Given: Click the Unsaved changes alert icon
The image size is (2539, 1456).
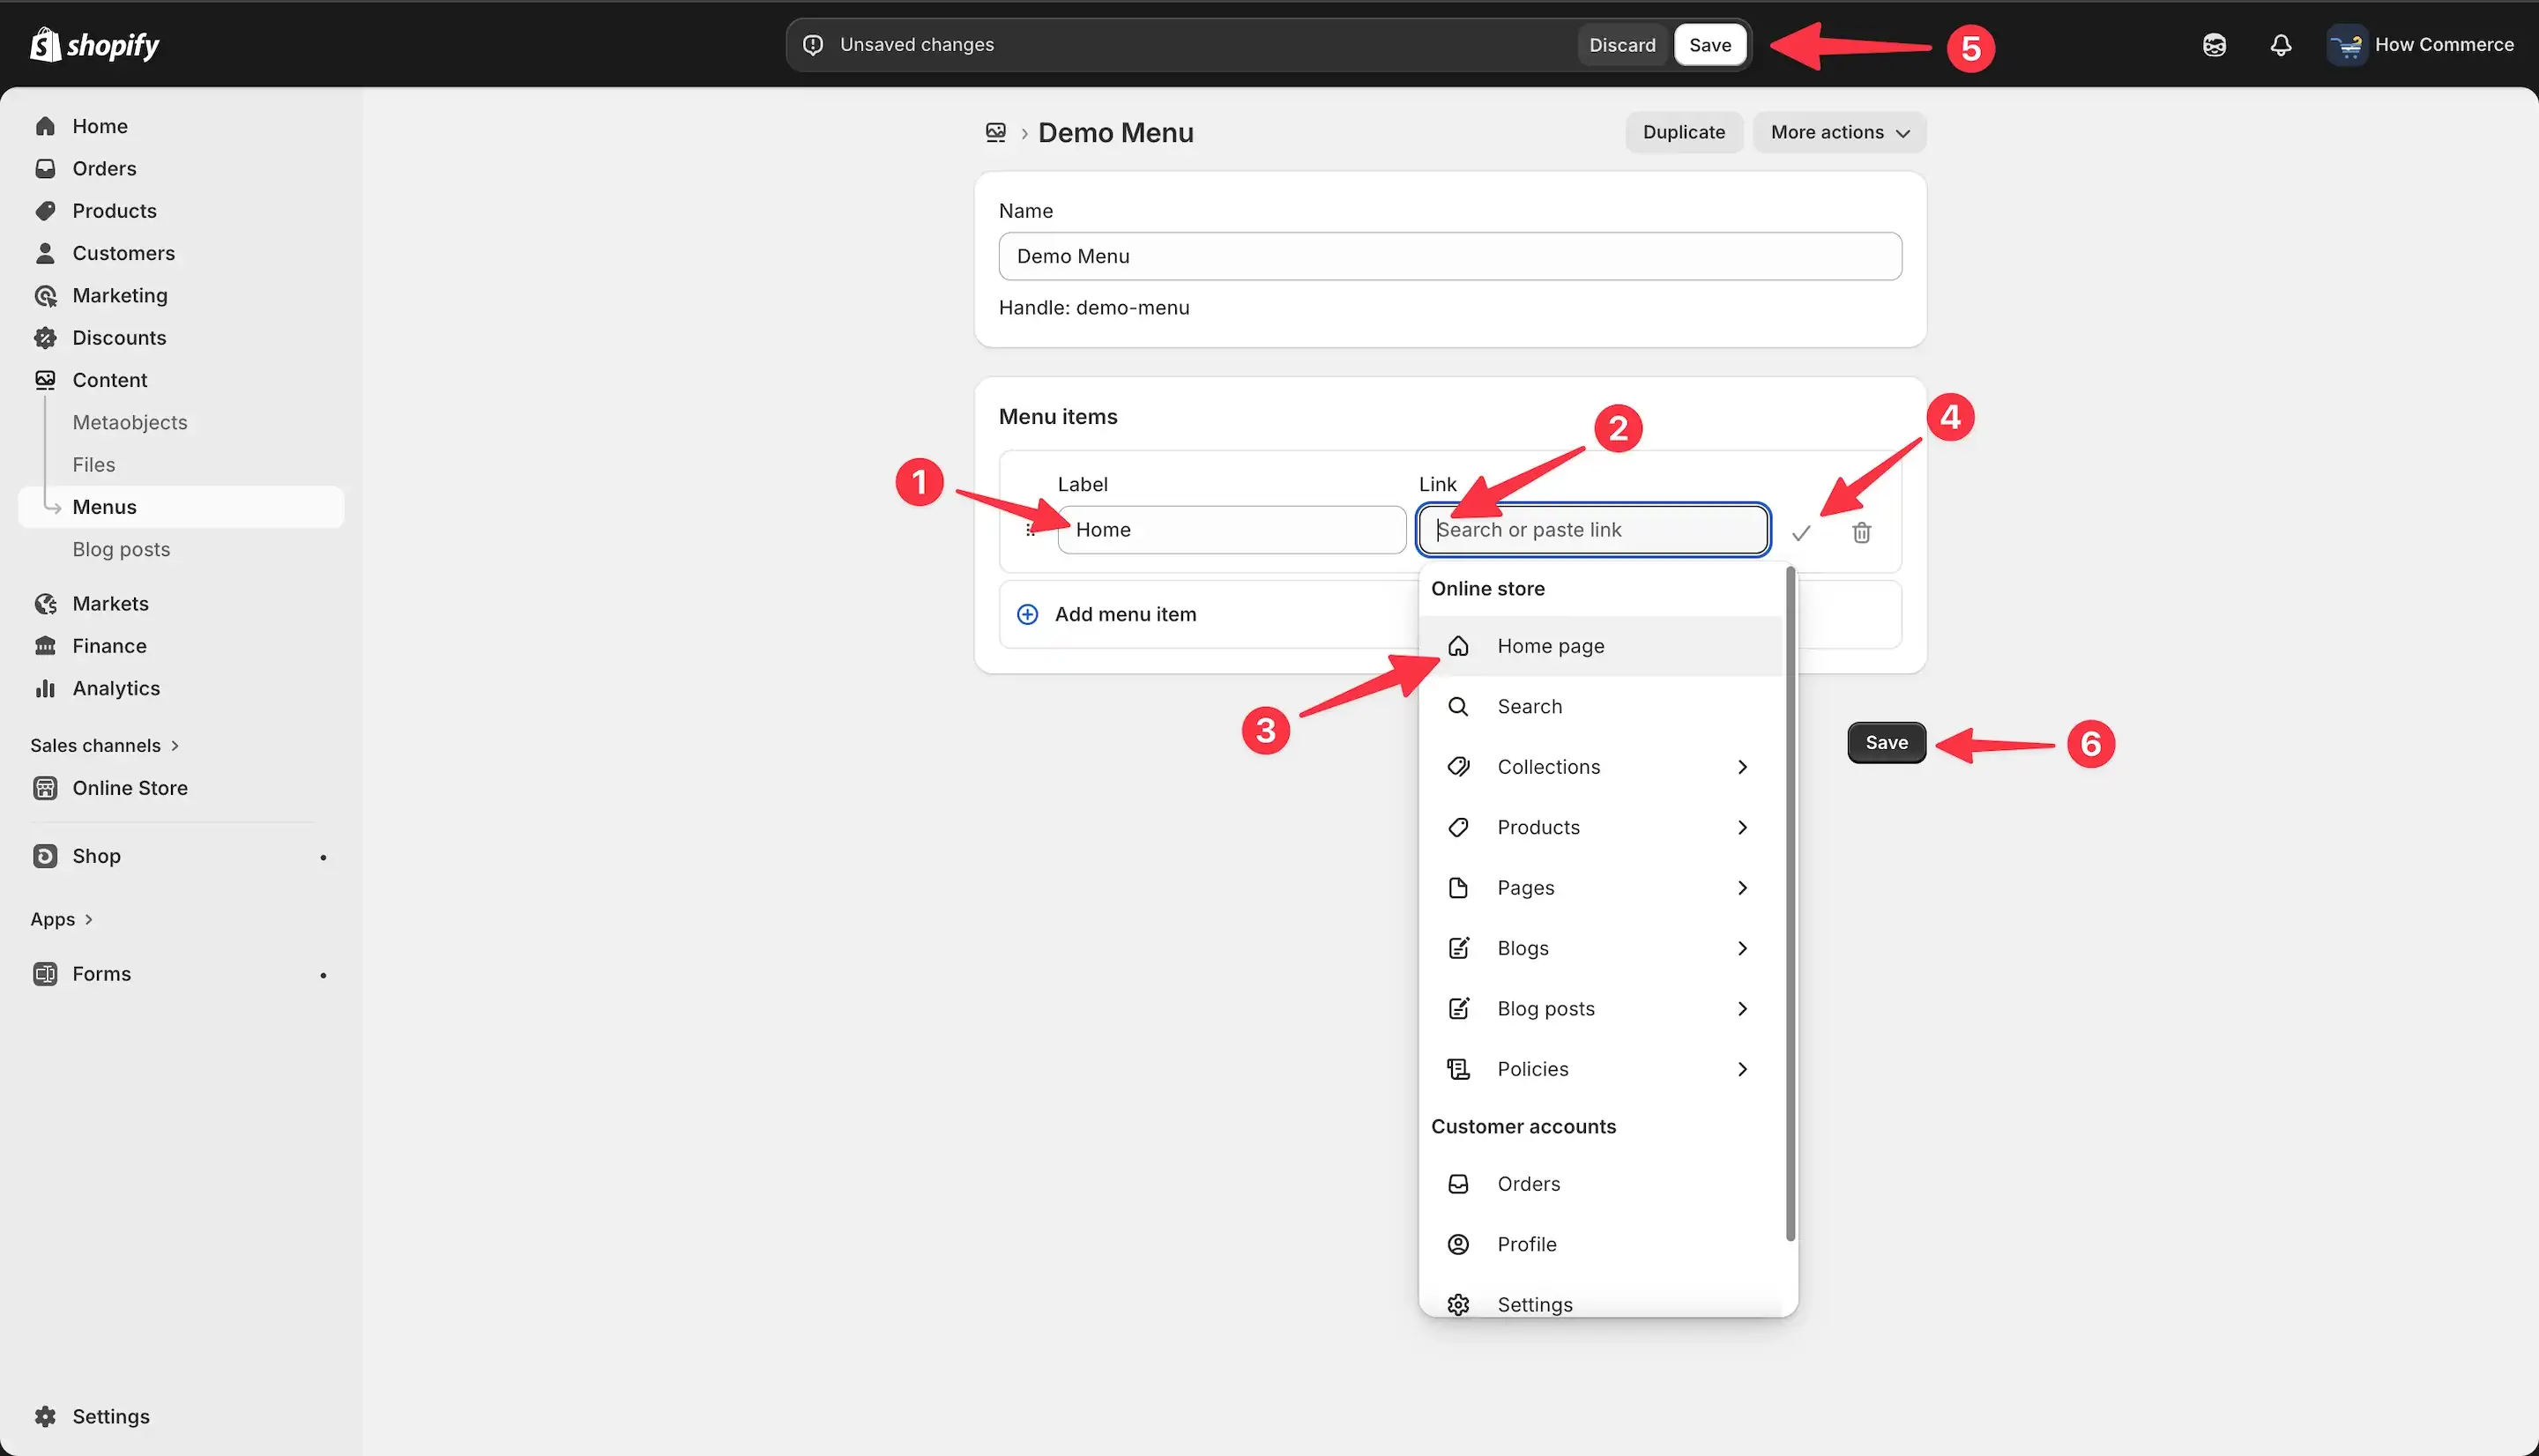Looking at the screenshot, I should tap(813, 45).
